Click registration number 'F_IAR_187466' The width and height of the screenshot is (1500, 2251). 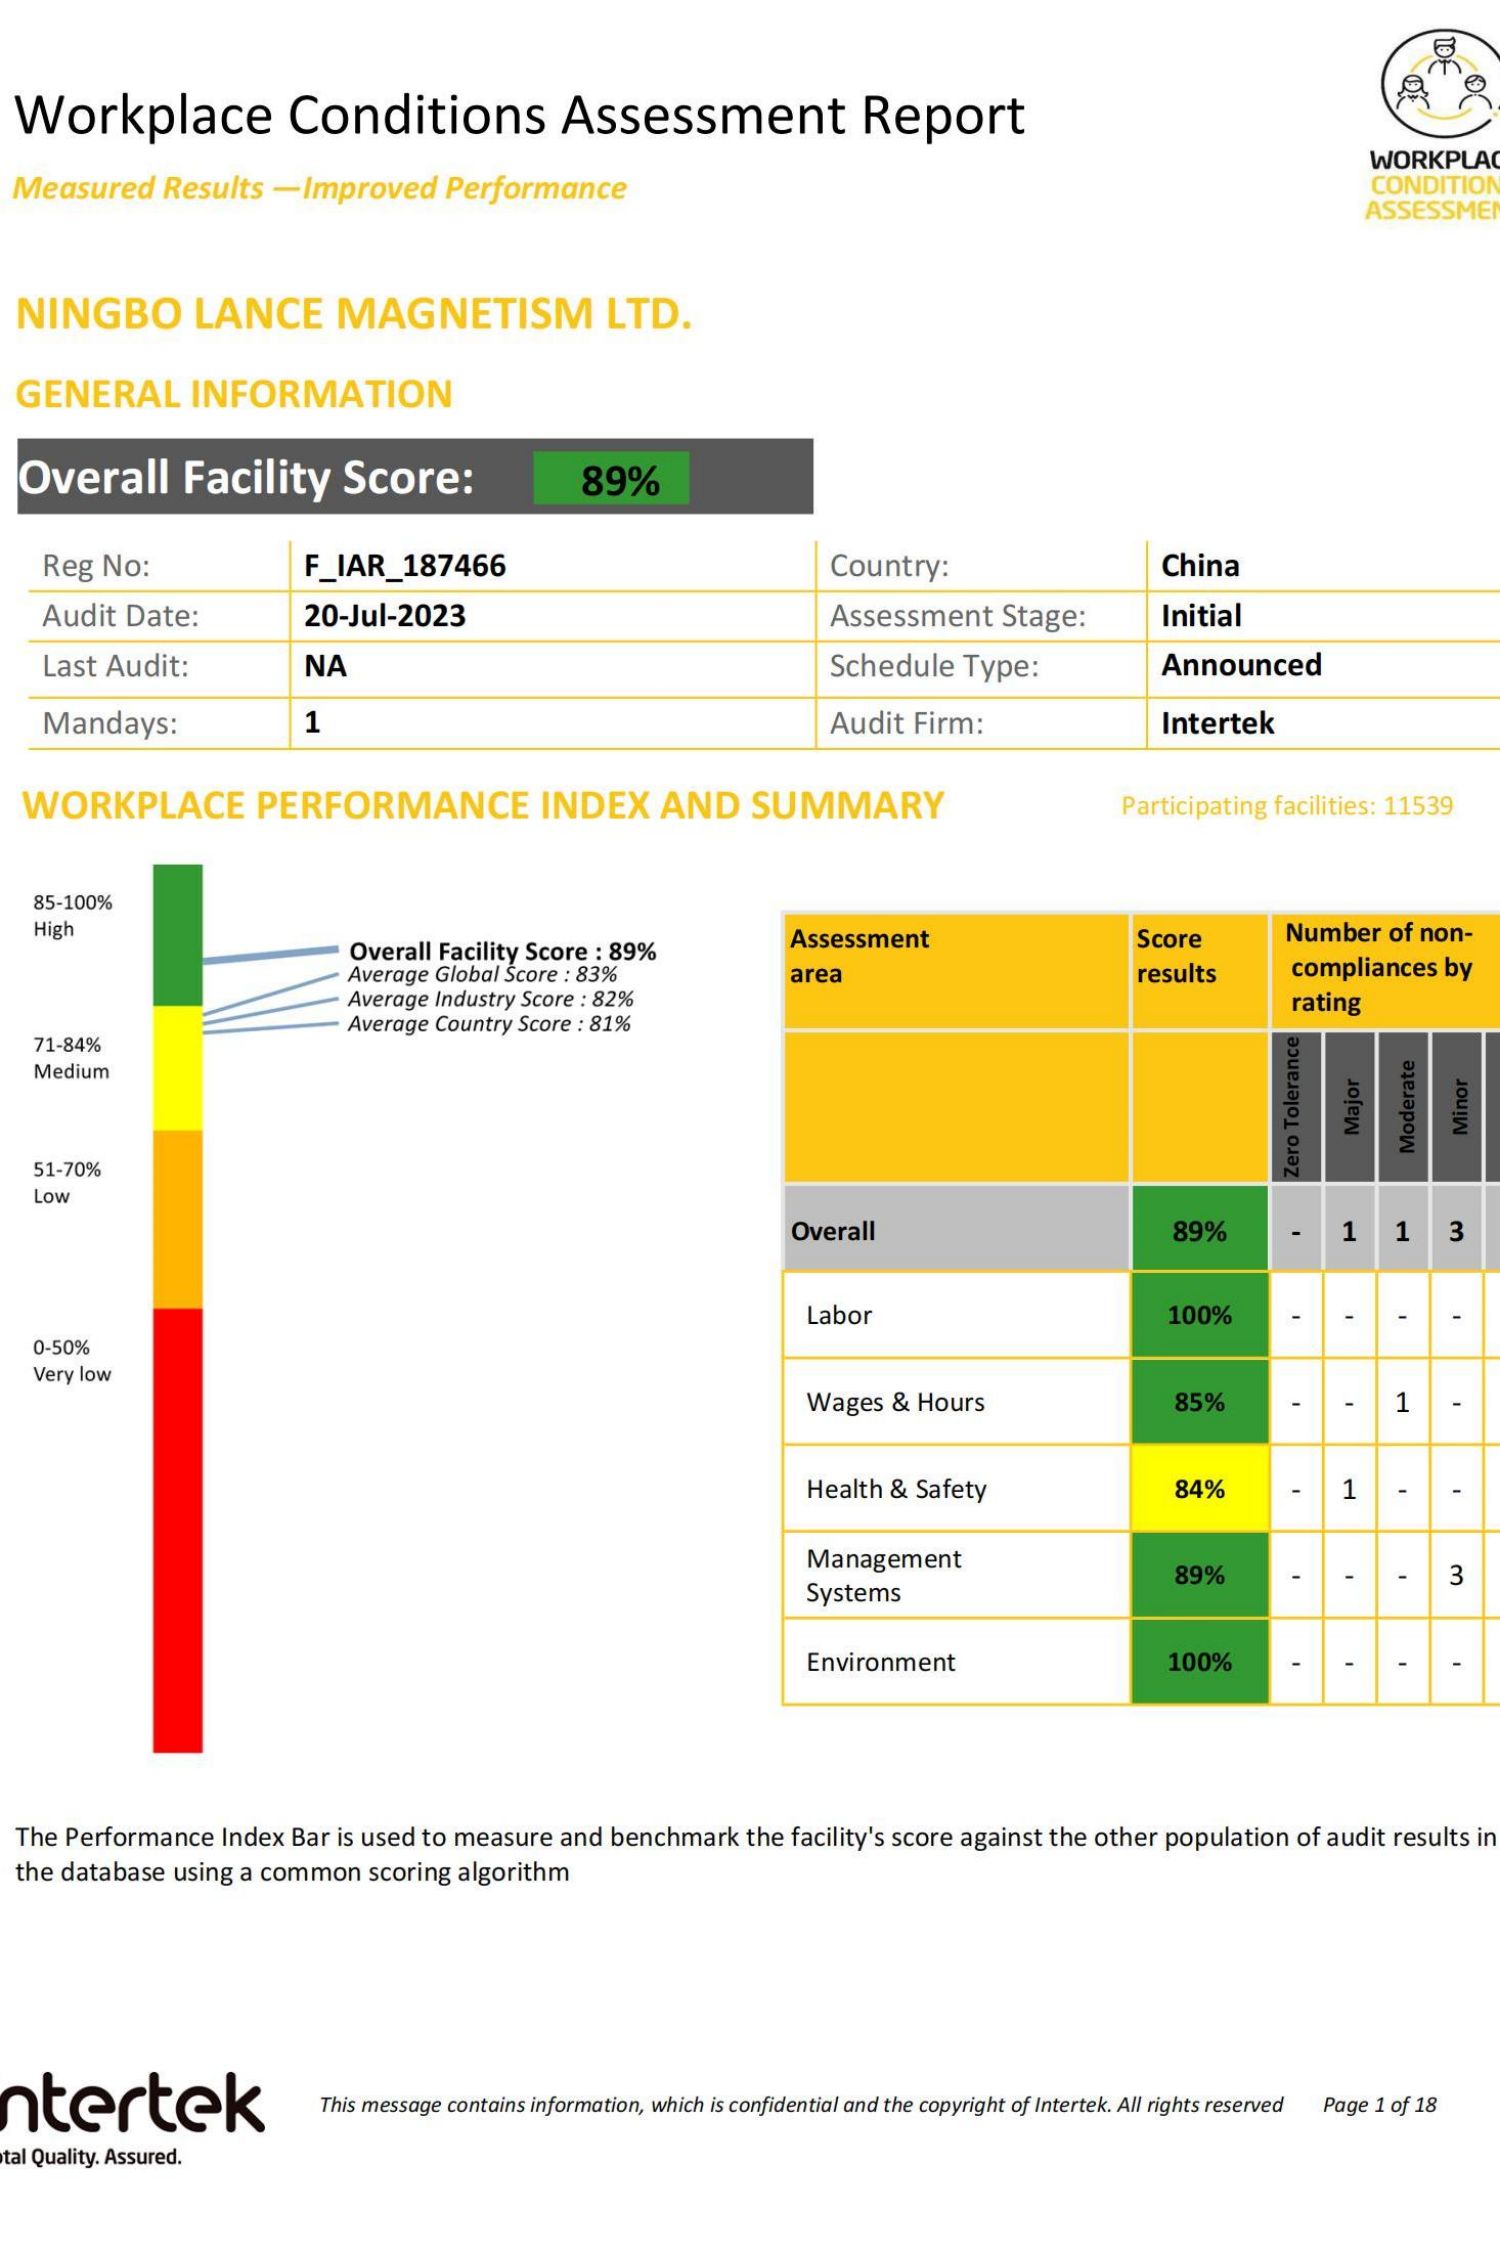(x=405, y=566)
